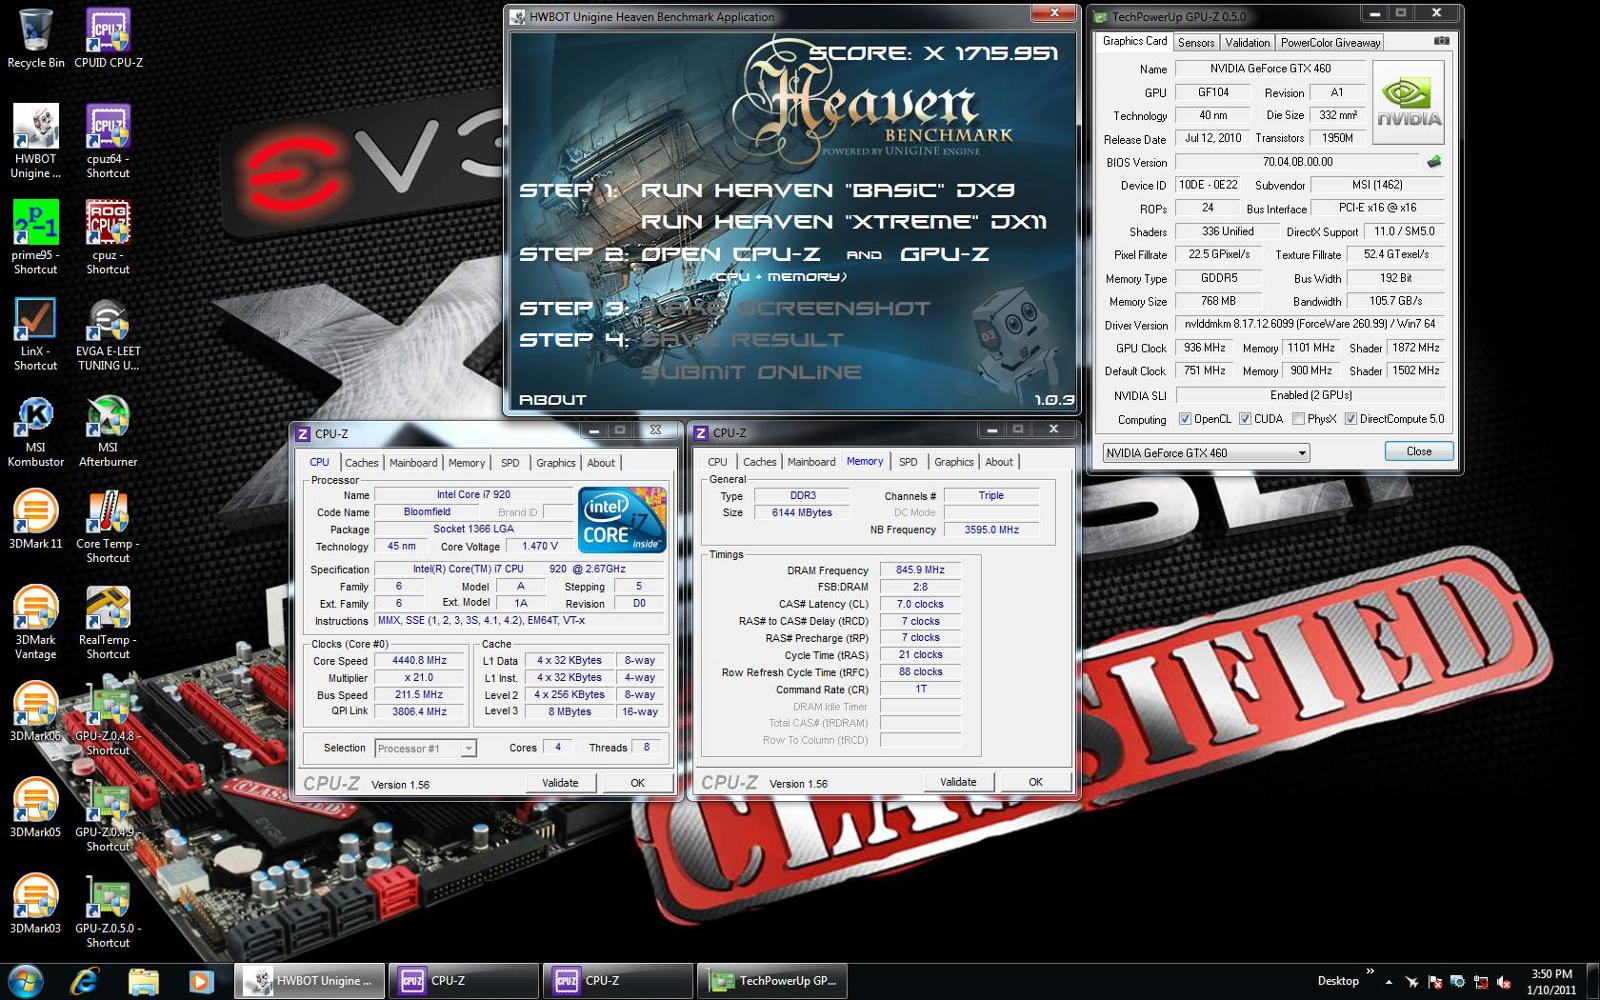Click the GPU-Z BIOS save chip icon
Image resolution: width=1600 pixels, height=1000 pixels.
[1434, 161]
